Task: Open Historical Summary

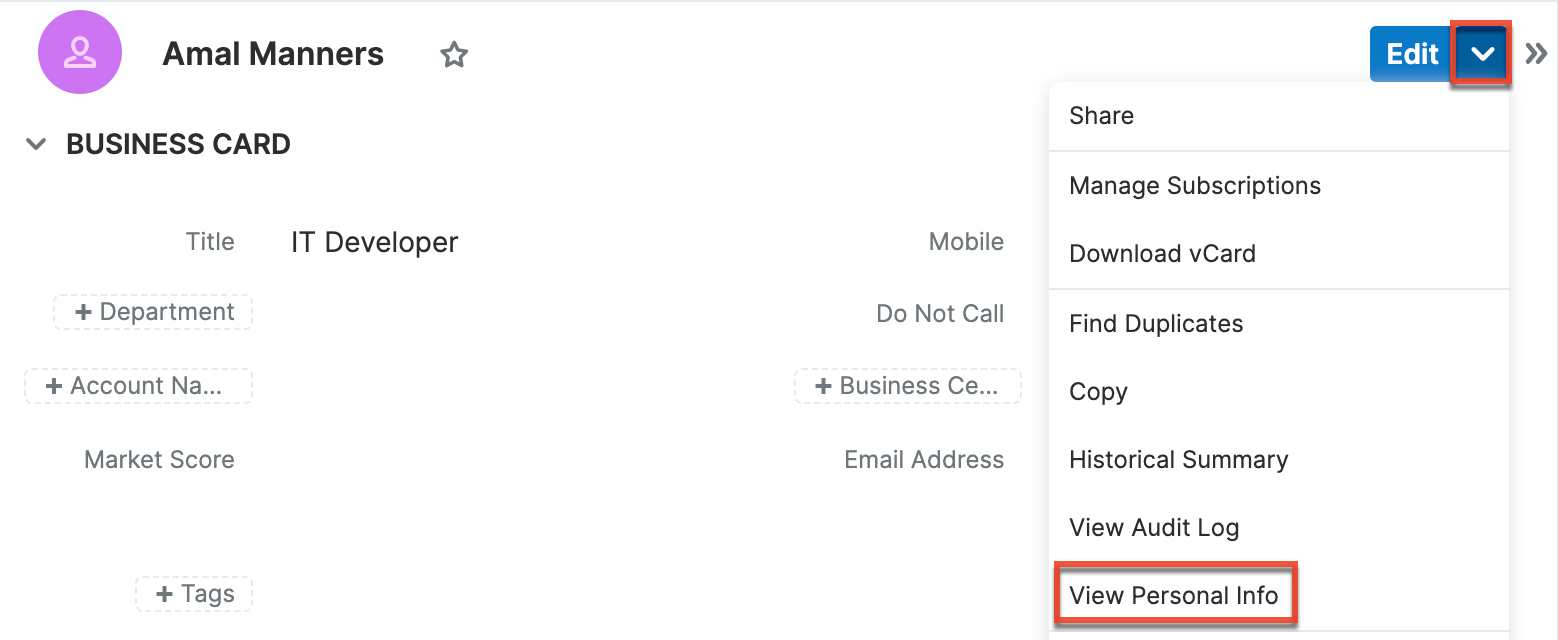Action: coord(1178,459)
